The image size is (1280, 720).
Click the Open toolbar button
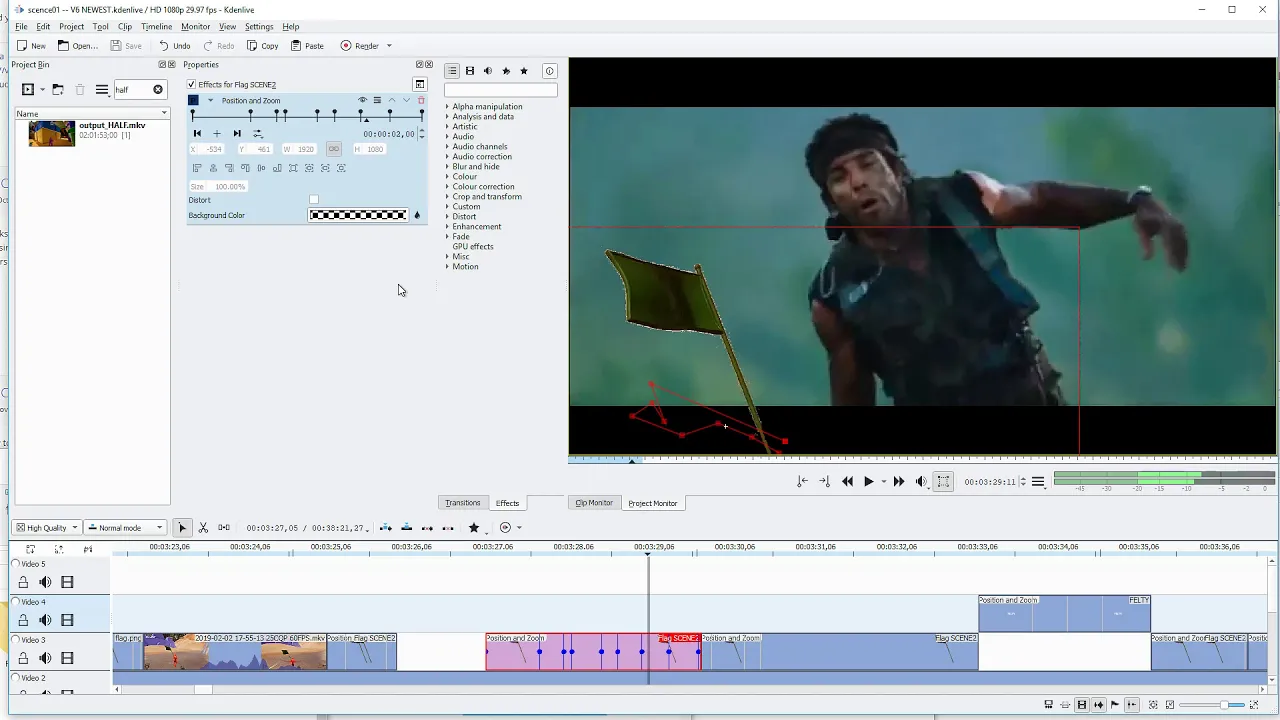tap(77, 46)
